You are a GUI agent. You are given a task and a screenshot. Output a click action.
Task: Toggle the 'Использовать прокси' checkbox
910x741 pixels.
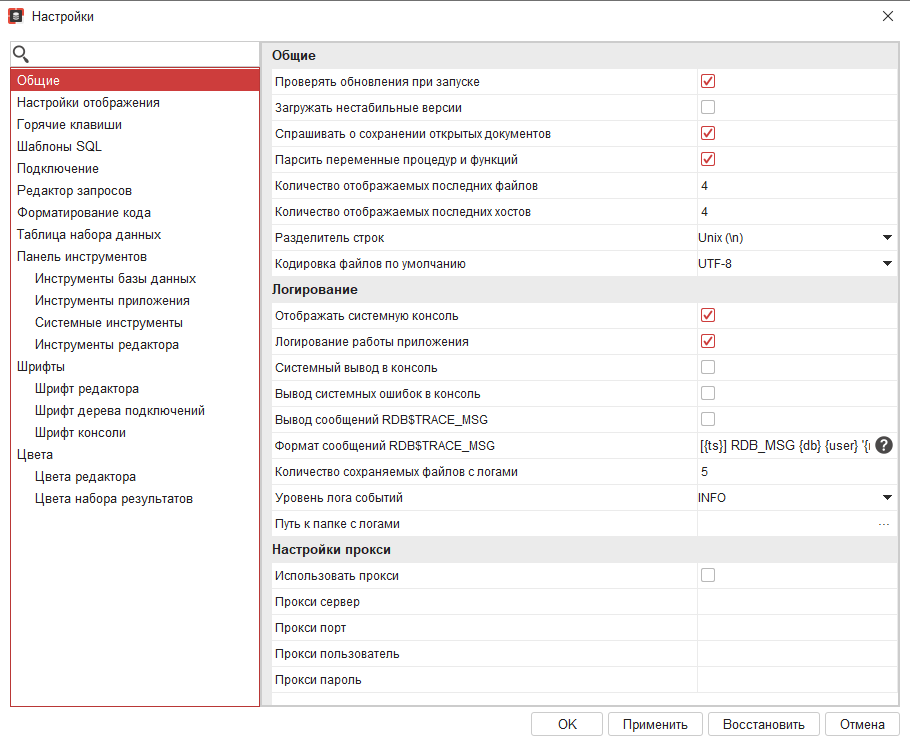click(x=708, y=576)
